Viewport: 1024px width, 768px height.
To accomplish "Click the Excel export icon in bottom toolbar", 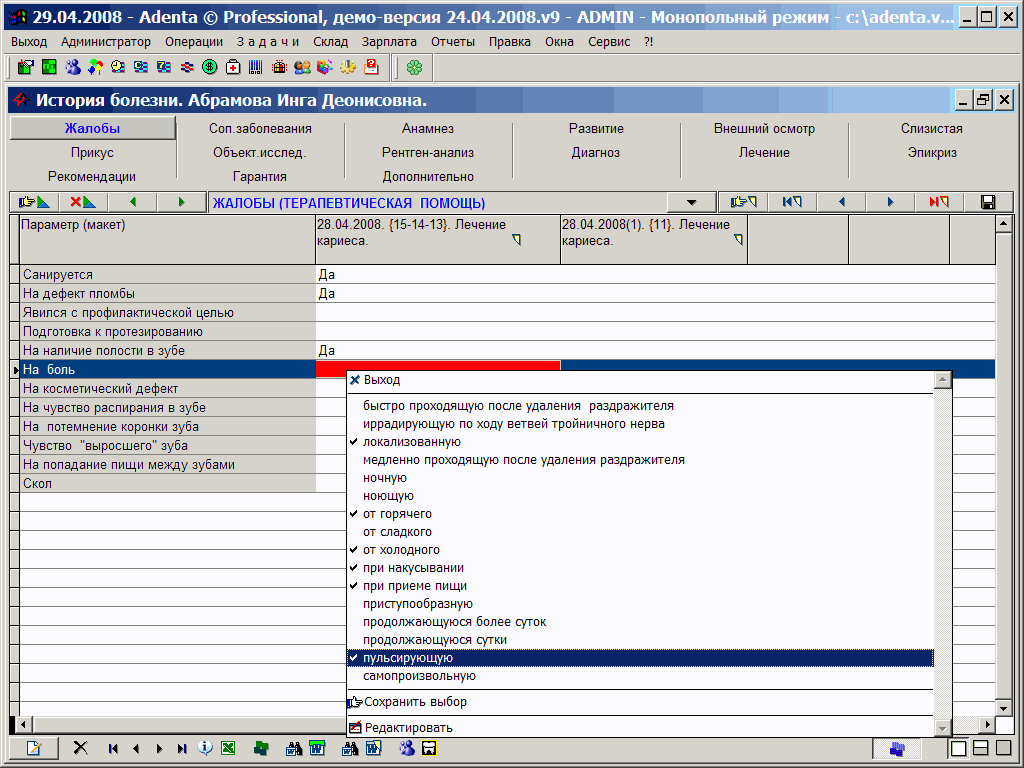I will click(x=228, y=748).
